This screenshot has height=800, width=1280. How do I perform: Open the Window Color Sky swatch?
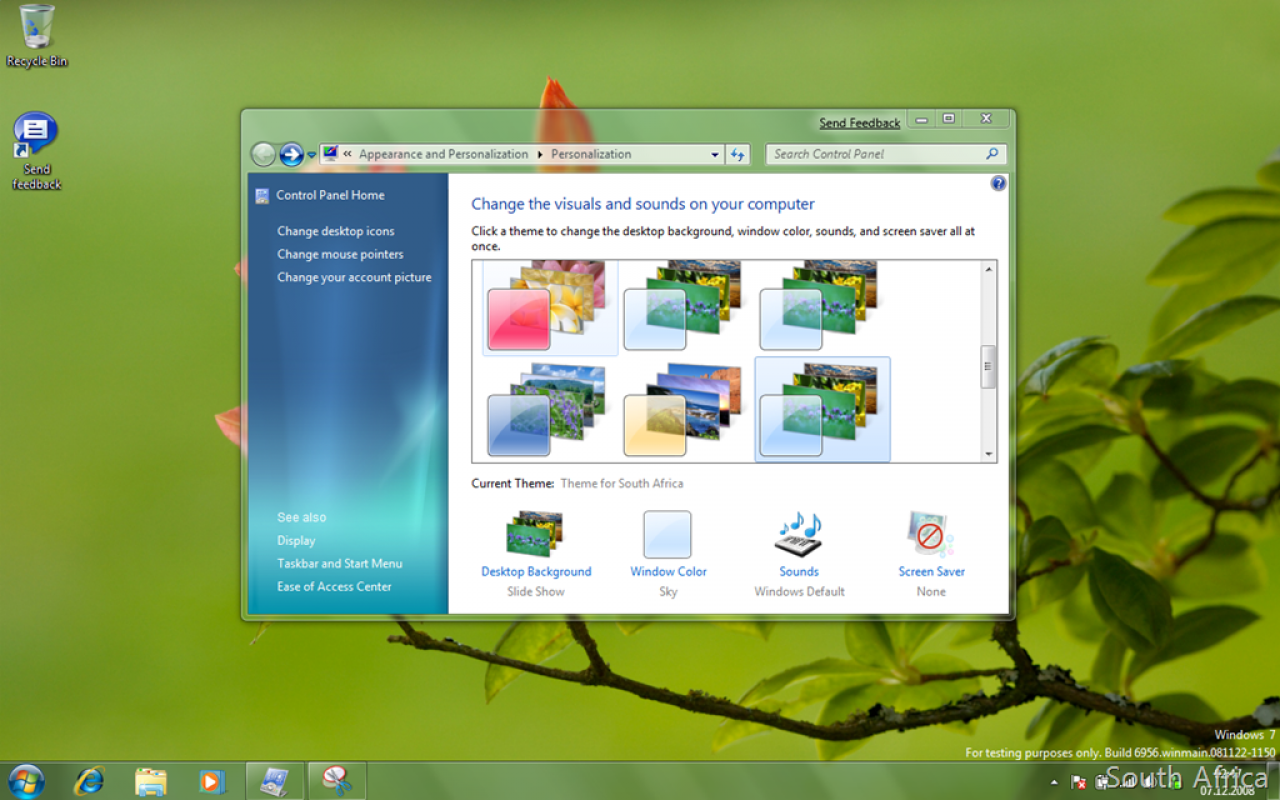(x=667, y=534)
